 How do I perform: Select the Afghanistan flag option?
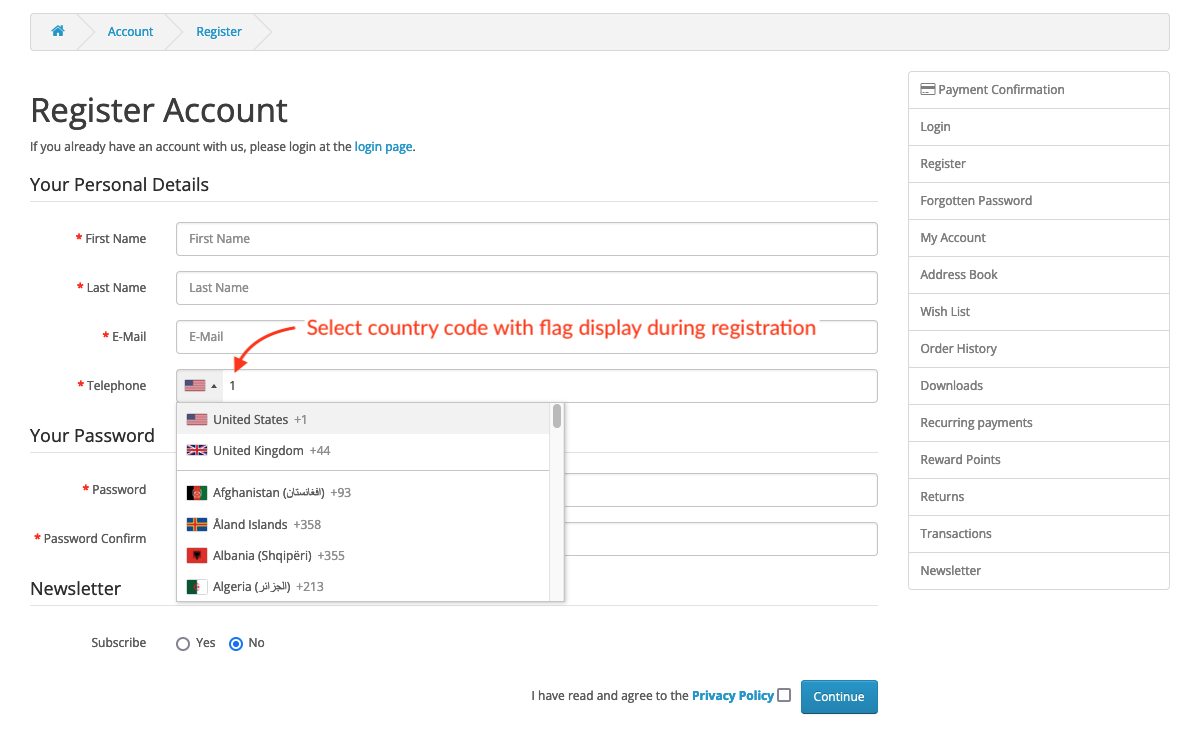(x=196, y=492)
